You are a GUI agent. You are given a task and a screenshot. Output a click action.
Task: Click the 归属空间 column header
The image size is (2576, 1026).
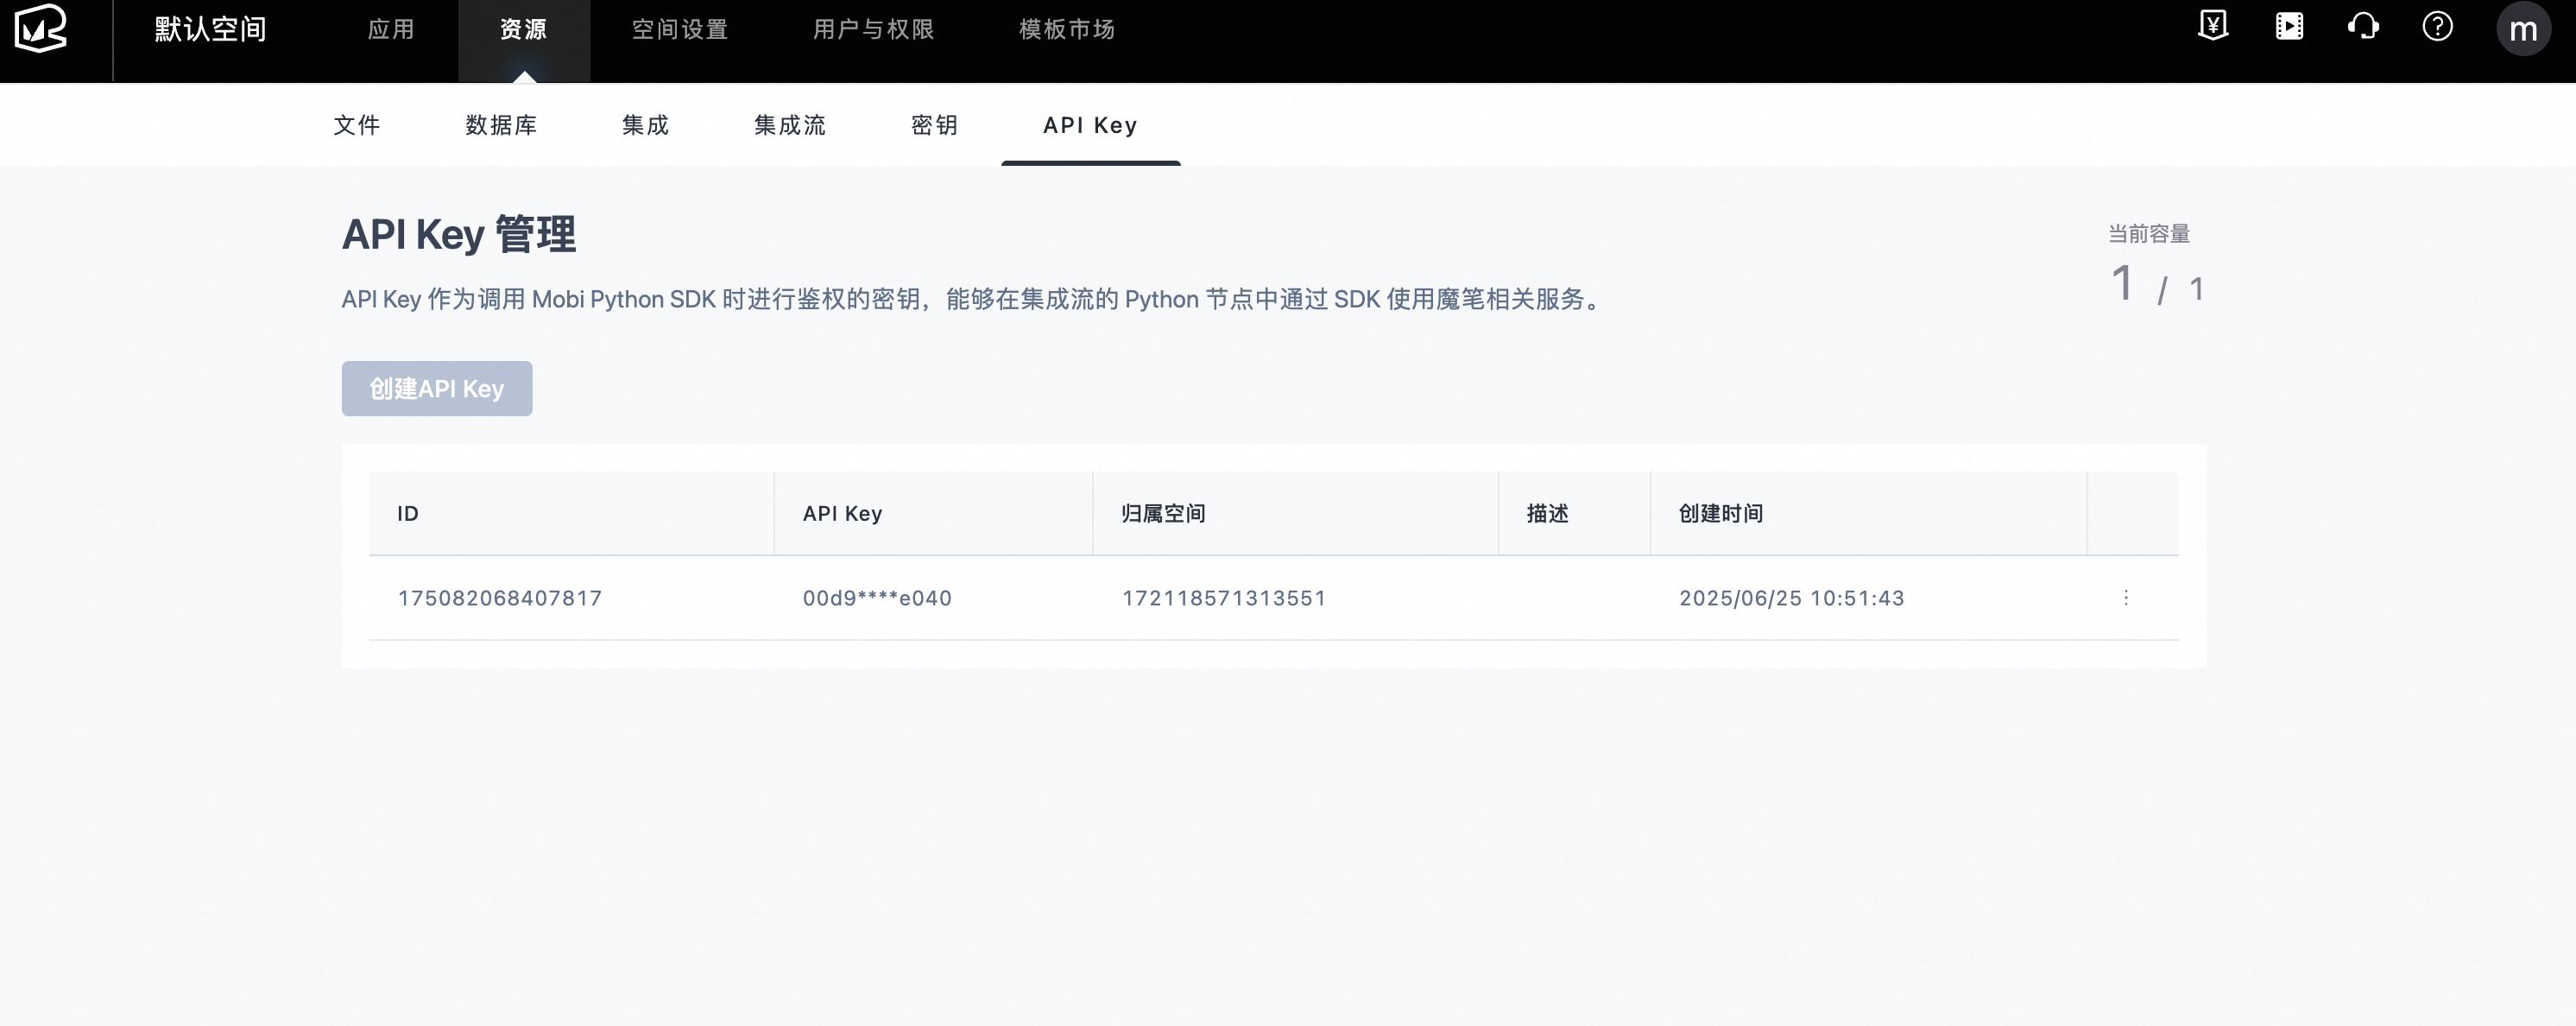pos(1295,513)
